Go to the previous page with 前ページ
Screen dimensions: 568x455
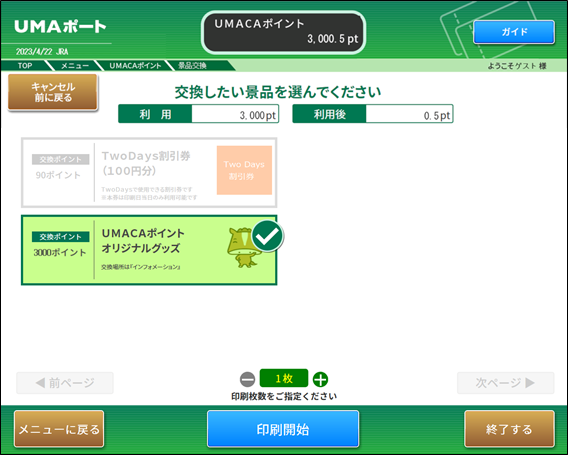tap(65, 383)
